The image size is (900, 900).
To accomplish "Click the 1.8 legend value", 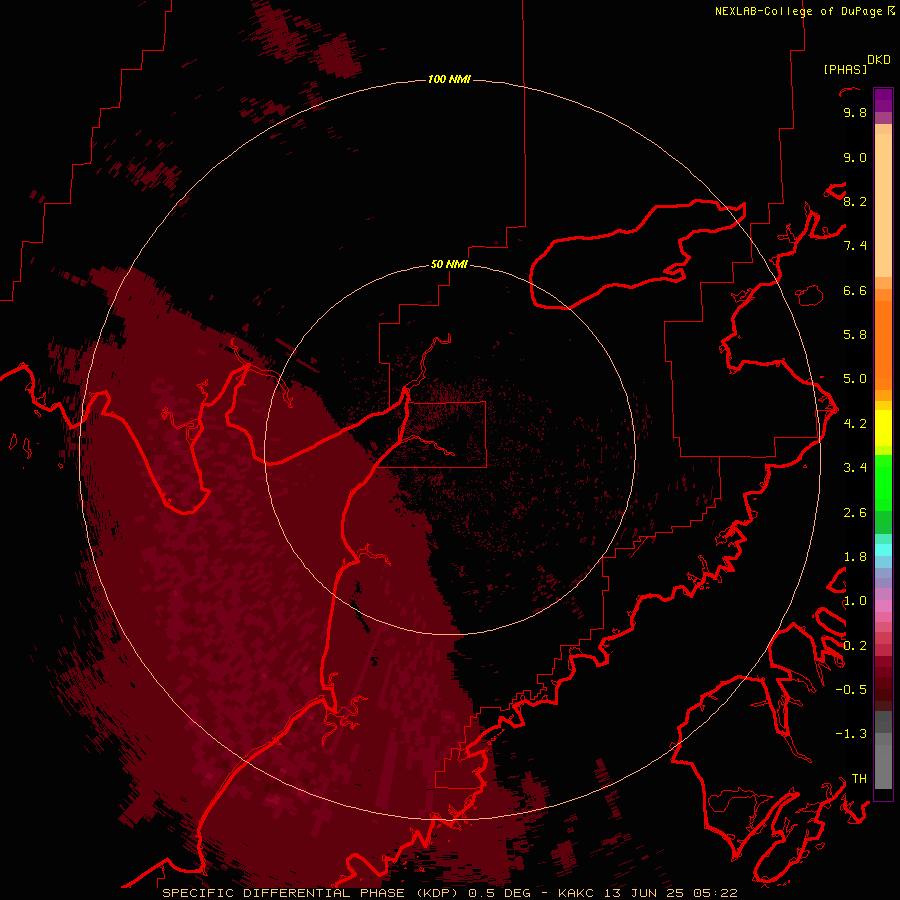I will click(855, 556).
